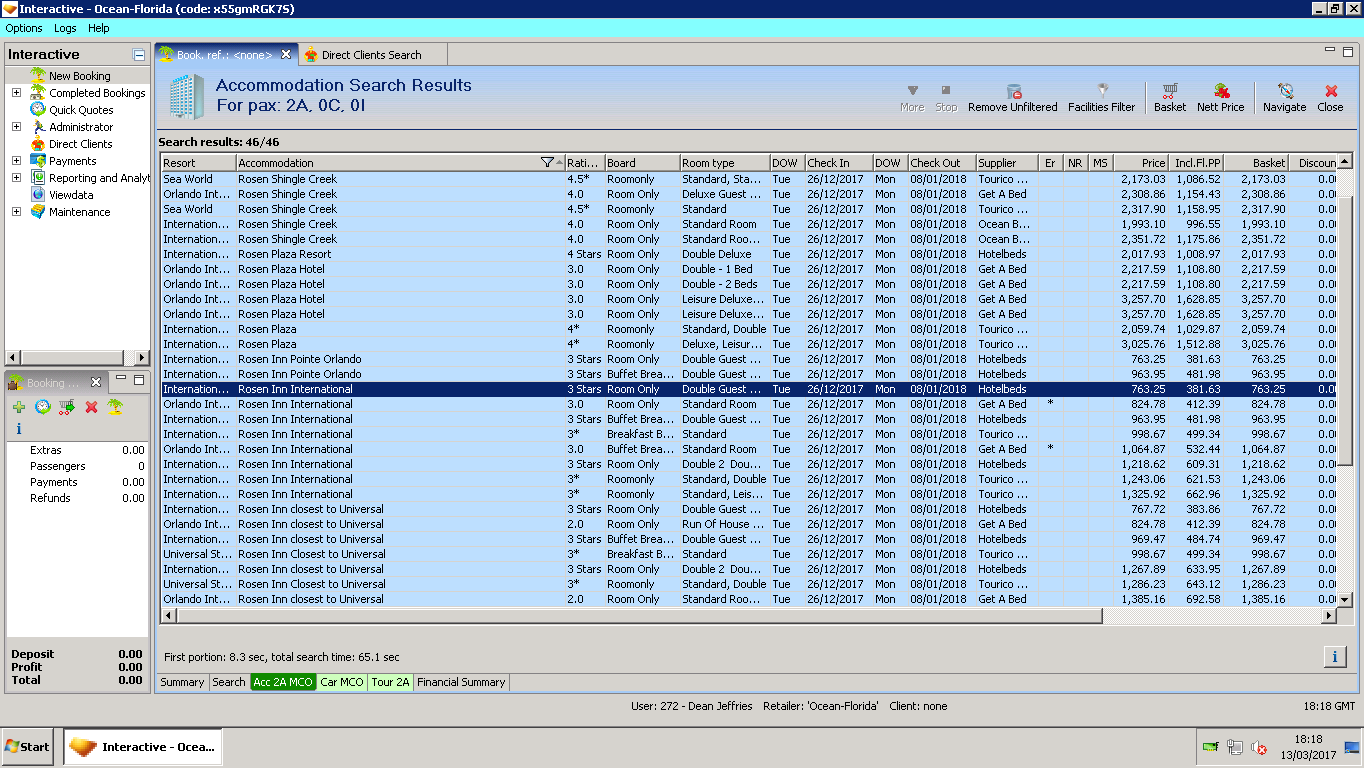Click the Nett Price icon
This screenshot has height=768, width=1364.
tap(1221, 91)
